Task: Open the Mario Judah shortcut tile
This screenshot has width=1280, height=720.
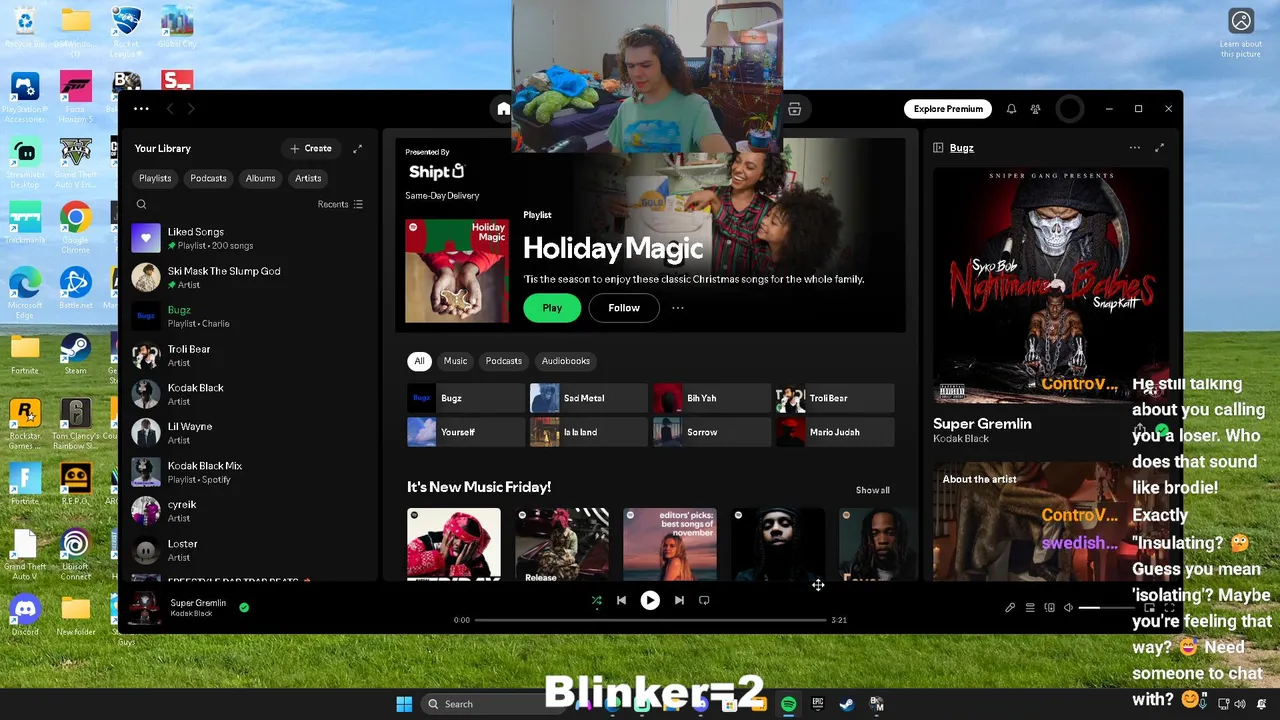Action: coord(835,432)
